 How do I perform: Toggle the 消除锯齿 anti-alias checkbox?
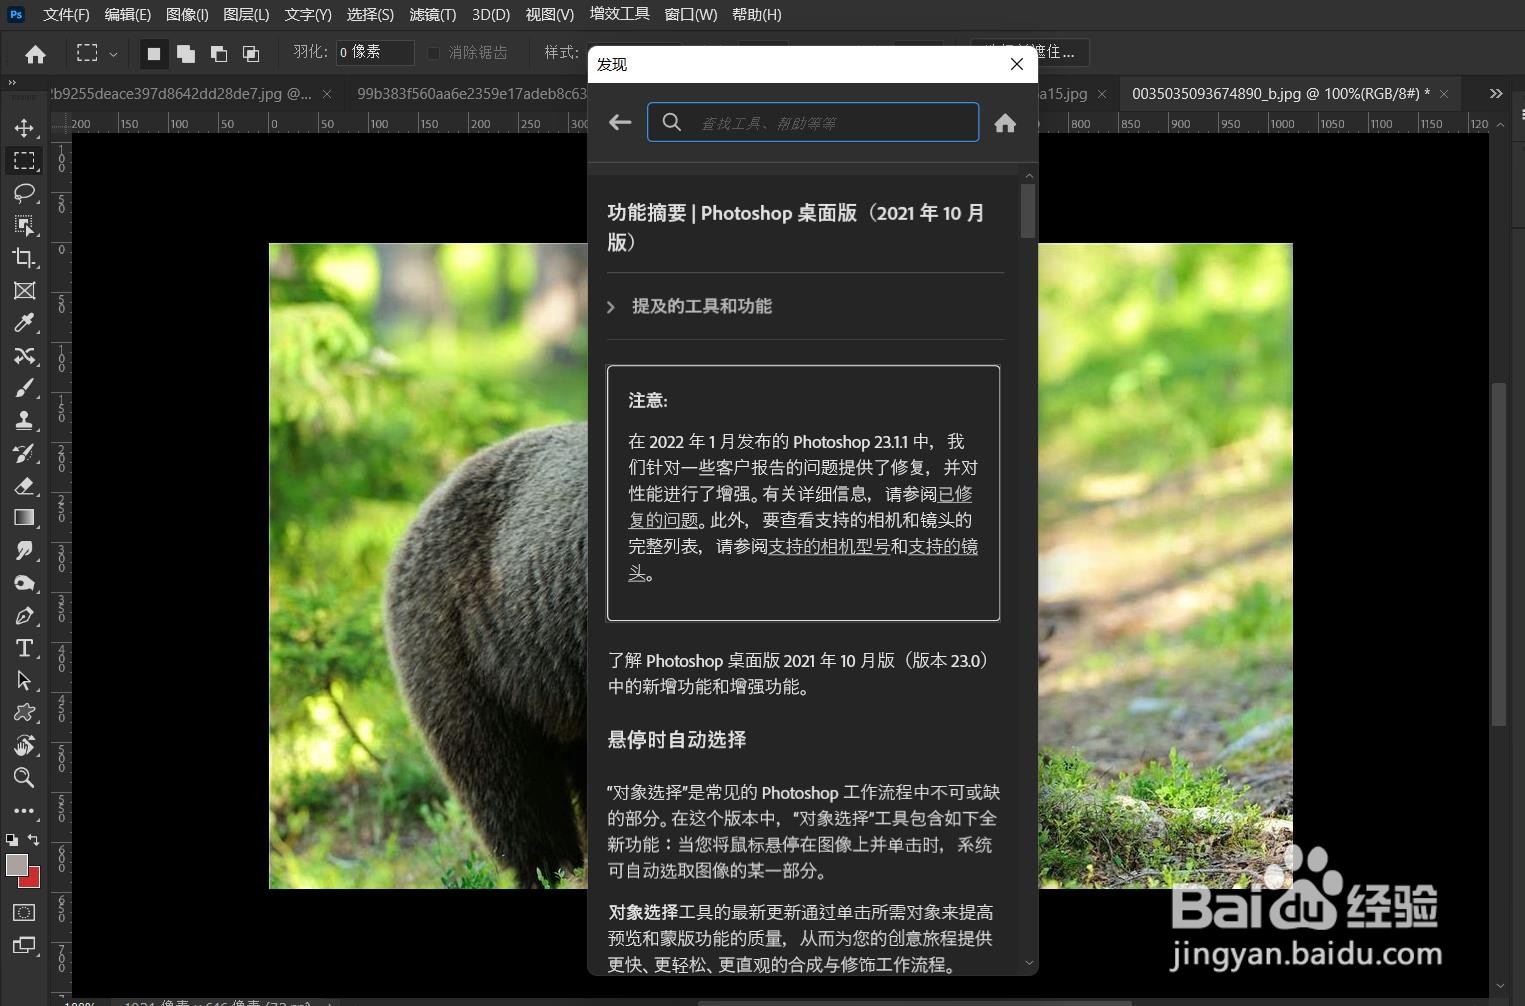433,53
